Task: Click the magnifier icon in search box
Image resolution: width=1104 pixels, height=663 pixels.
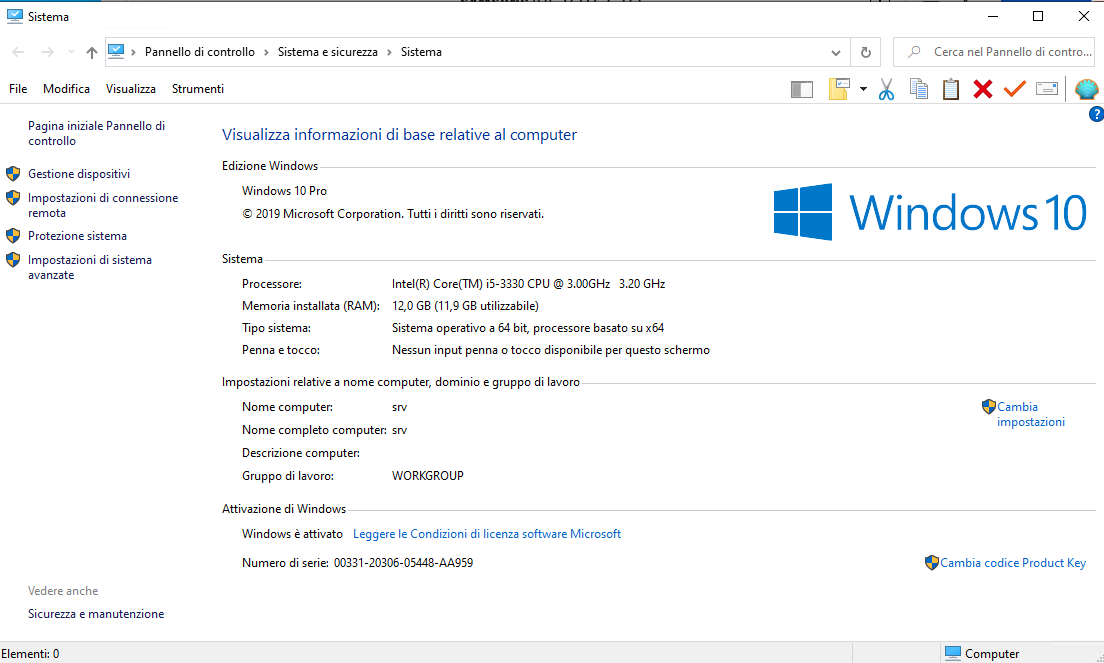Action: (914, 52)
